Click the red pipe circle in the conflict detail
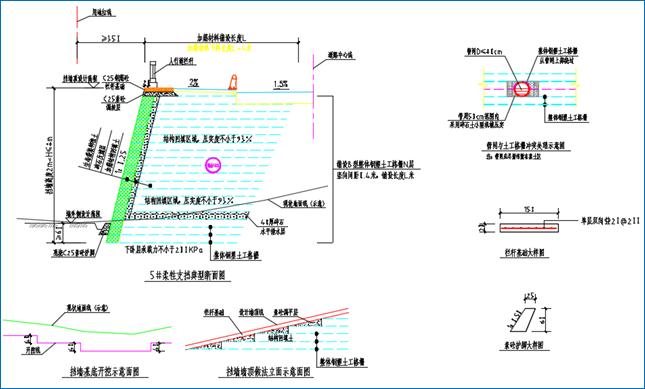Screen dimensions: 645x389 point(522,88)
